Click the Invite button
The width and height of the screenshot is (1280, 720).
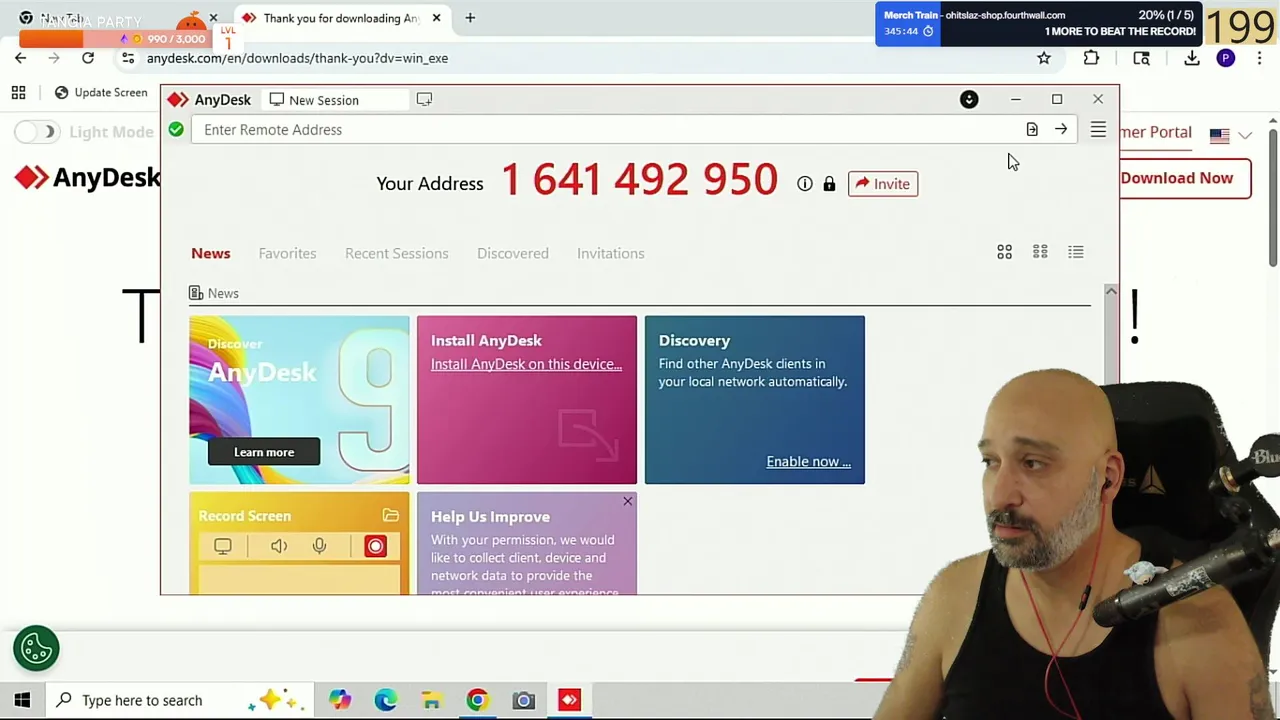click(883, 184)
